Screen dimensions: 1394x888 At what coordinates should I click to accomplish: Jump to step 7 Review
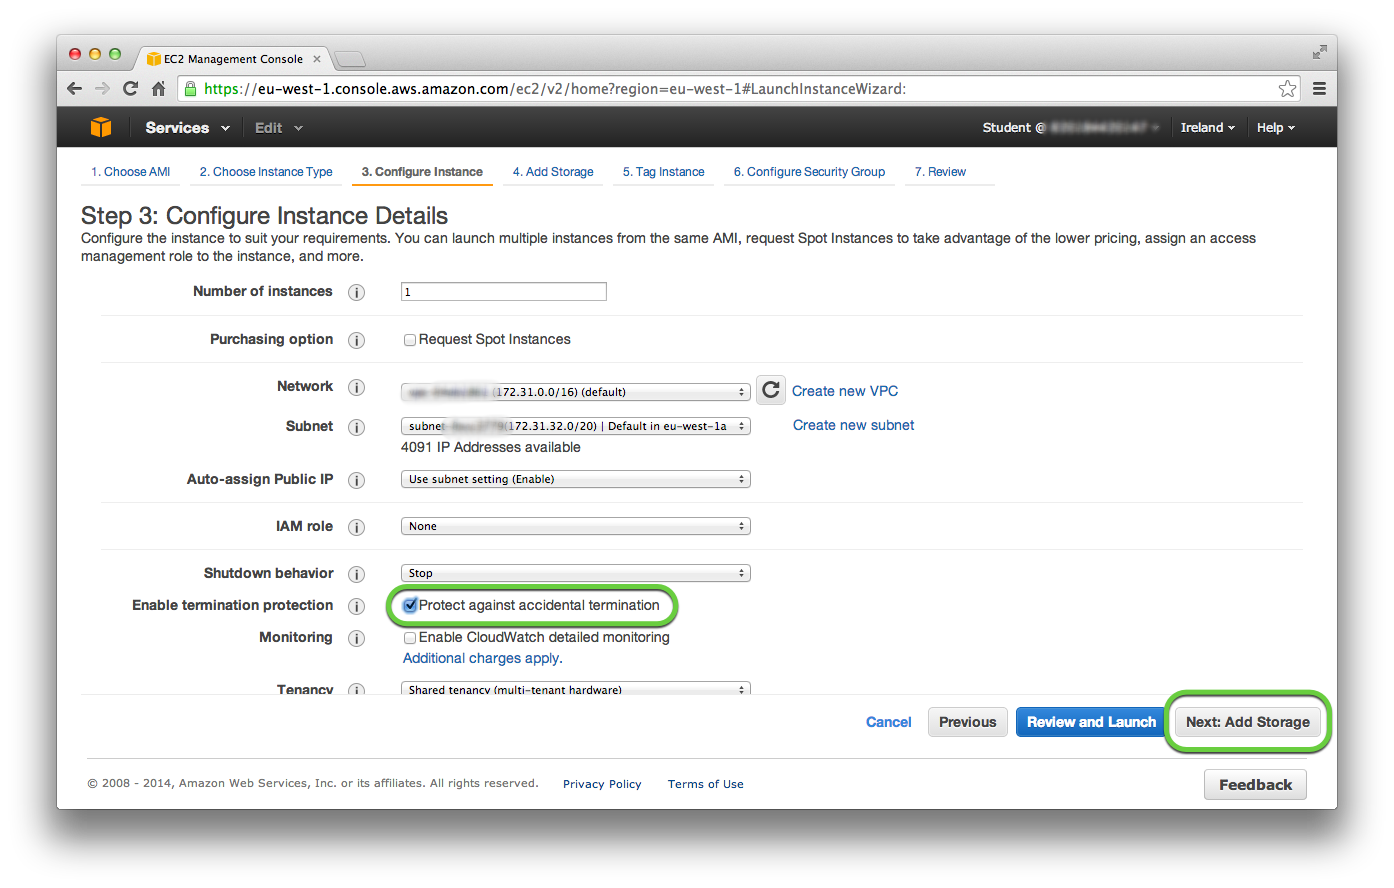(x=940, y=172)
